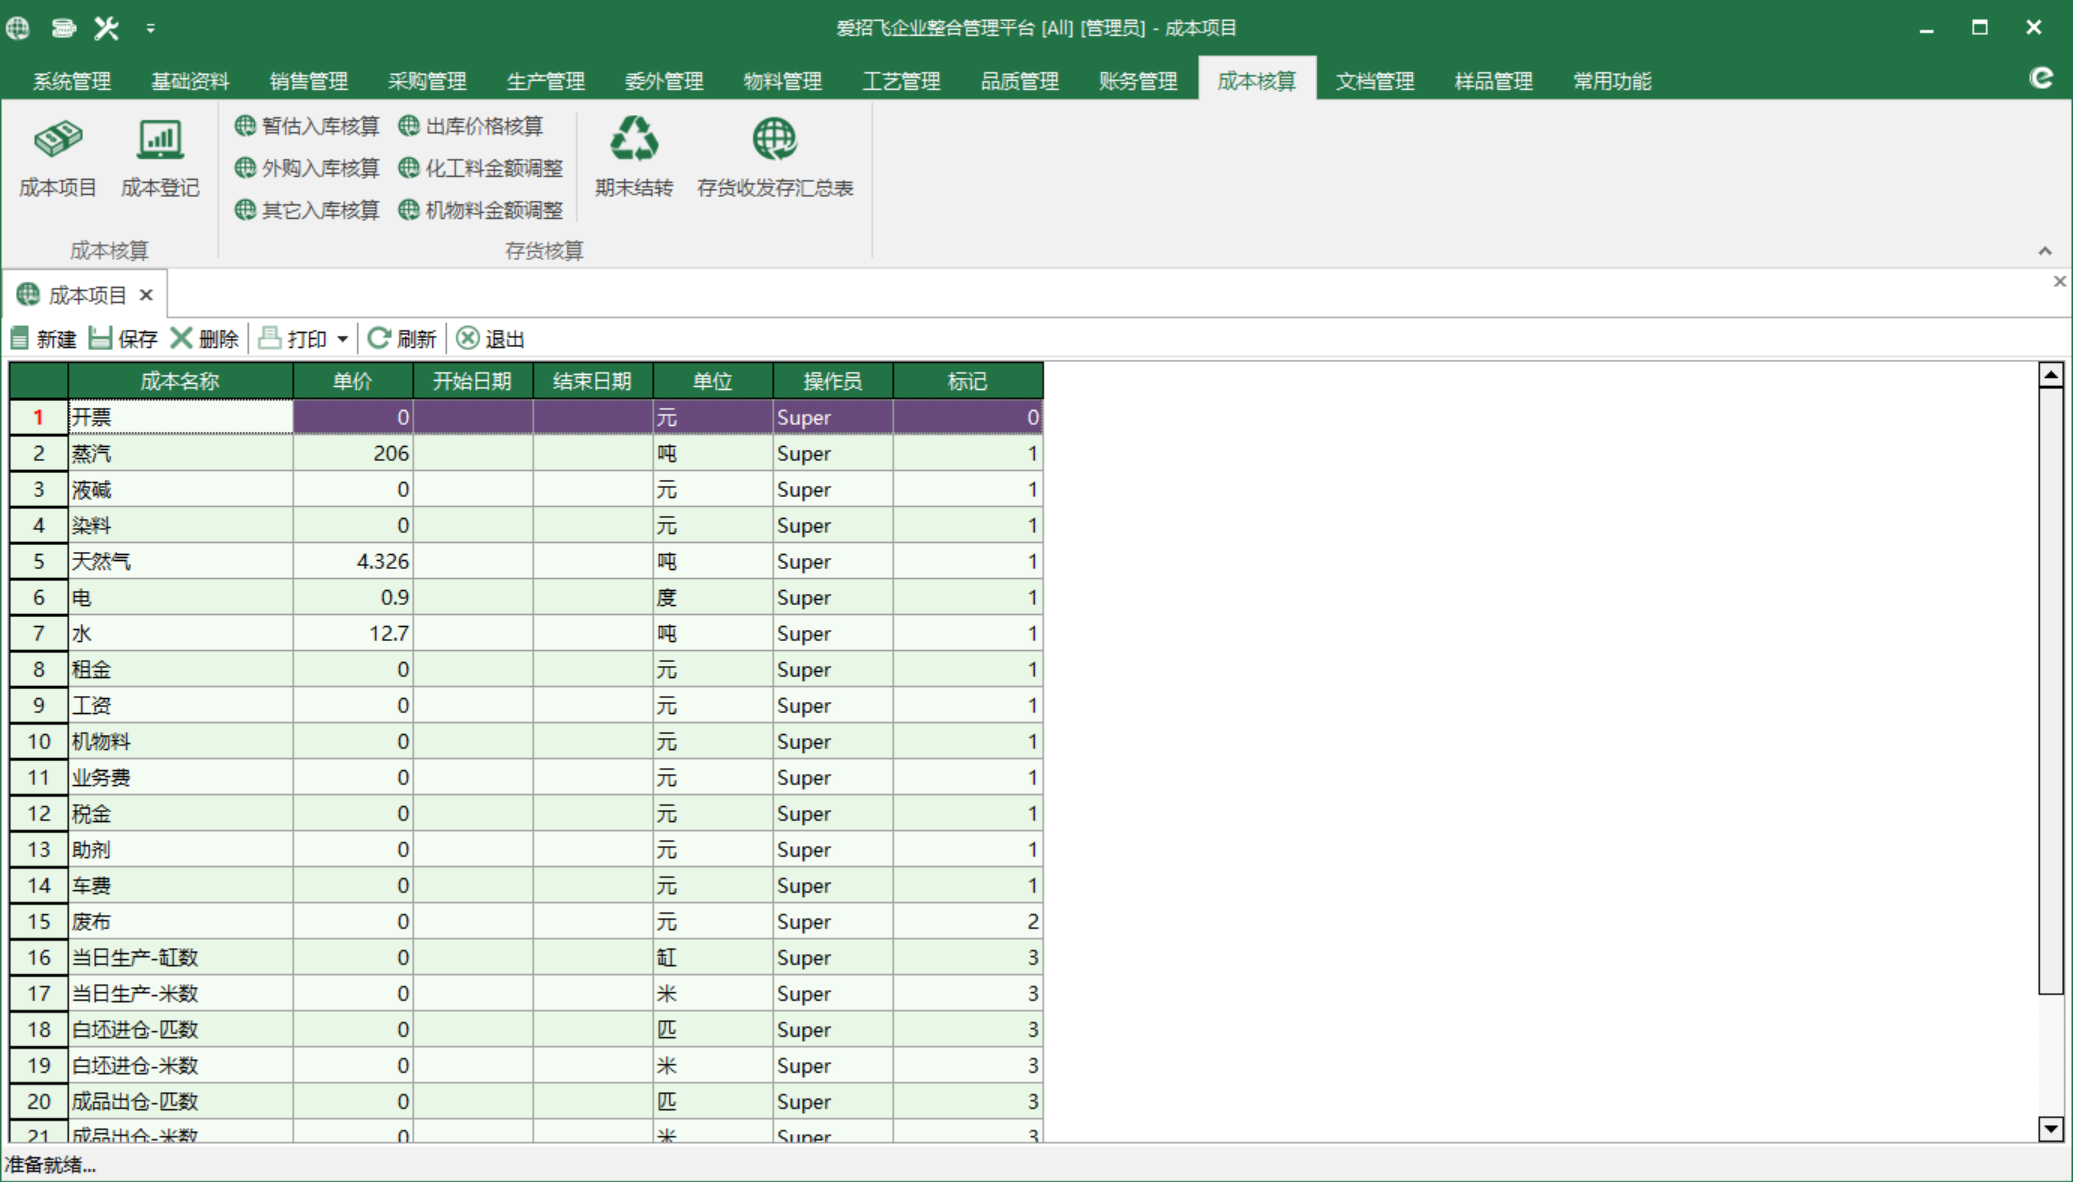Edit the 开票 cost name cell
2073x1182 pixels.
pyautogui.click(x=180, y=417)
